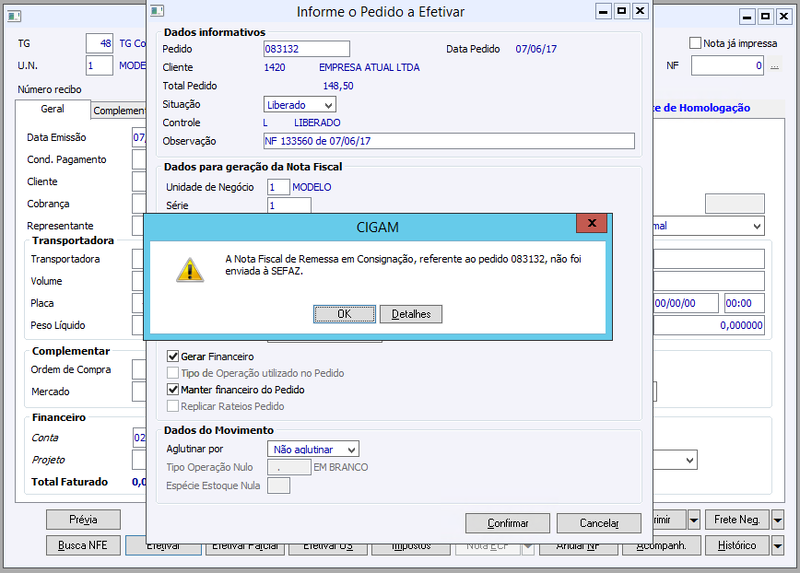Expand the combo box ending in 'mal'
This screenshot has height=573, width=800.
pos(757,226)
